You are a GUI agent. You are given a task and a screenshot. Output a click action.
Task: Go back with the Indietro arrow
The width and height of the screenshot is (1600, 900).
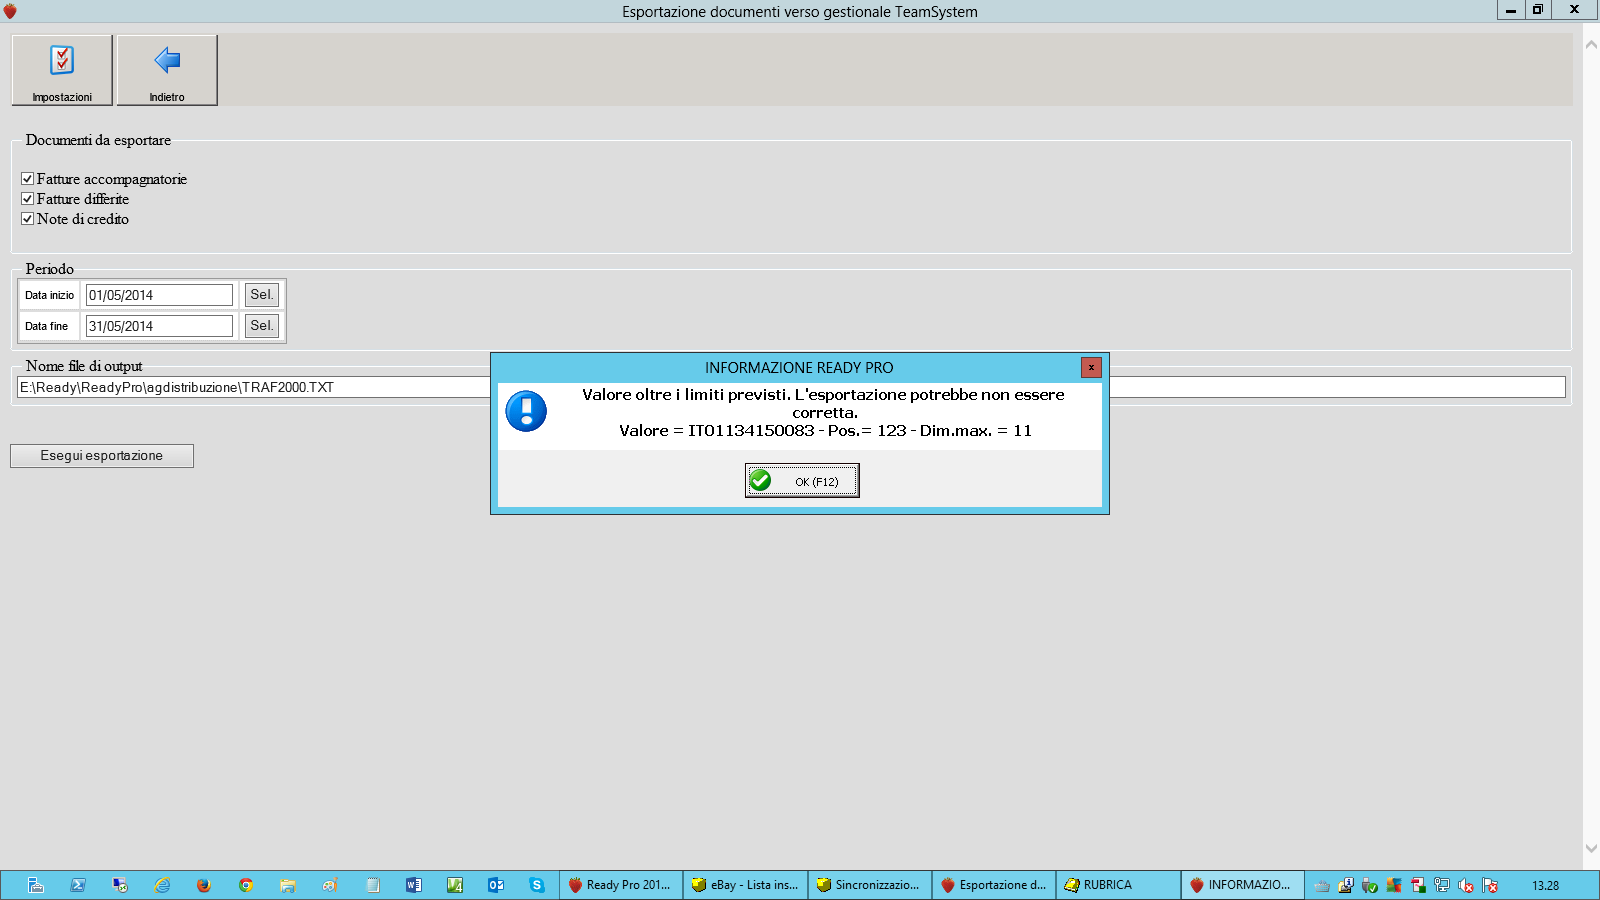pos(167,70)
